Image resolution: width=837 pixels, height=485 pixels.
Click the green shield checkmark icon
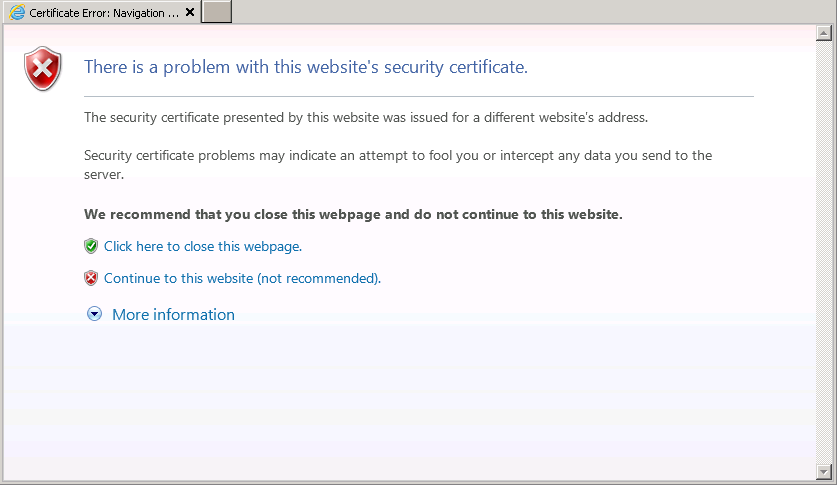(x=91, y=246)
